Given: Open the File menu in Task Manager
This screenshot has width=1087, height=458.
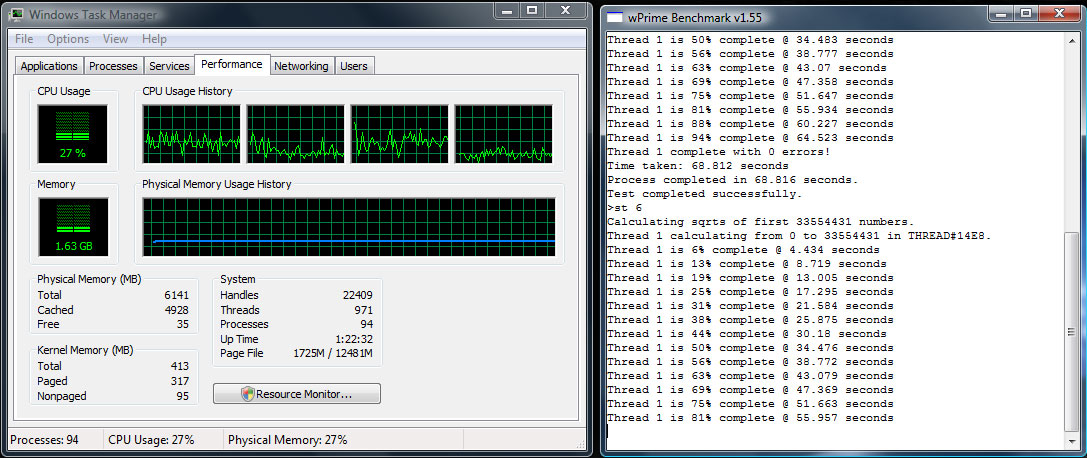Looking at the screenshot, I should 24,39.
